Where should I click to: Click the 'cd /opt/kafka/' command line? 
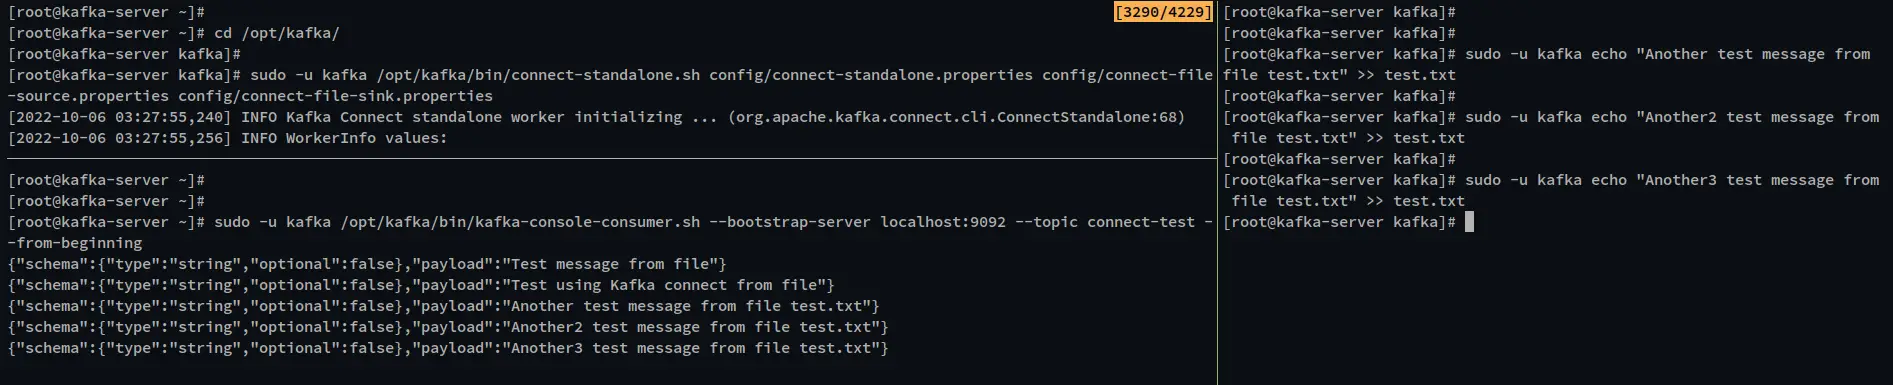click(174, 33)
